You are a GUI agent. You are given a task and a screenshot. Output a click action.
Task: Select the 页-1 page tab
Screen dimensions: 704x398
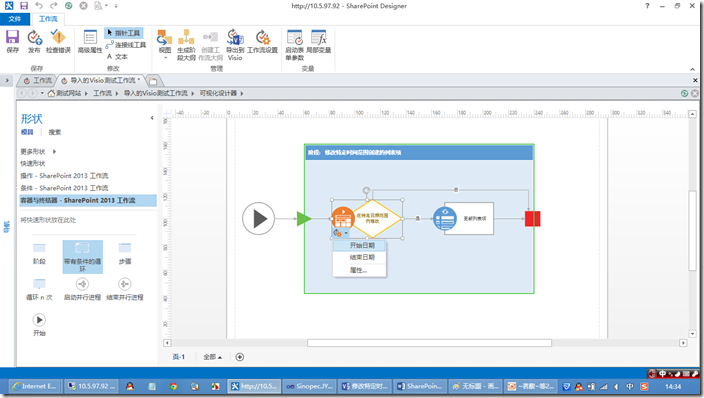click(x=179, y=357)
